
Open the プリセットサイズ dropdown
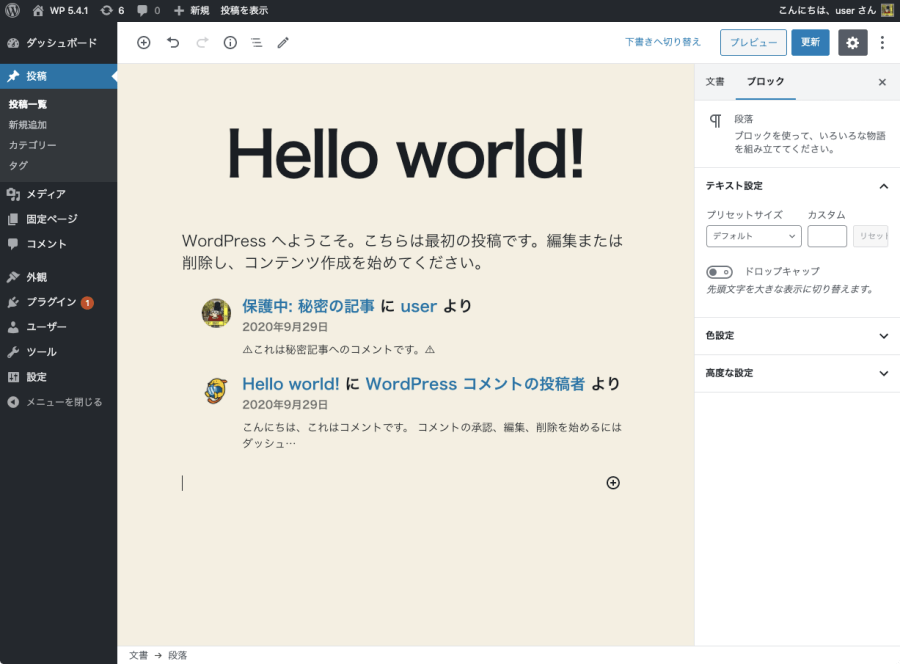(x=754, y=236)
